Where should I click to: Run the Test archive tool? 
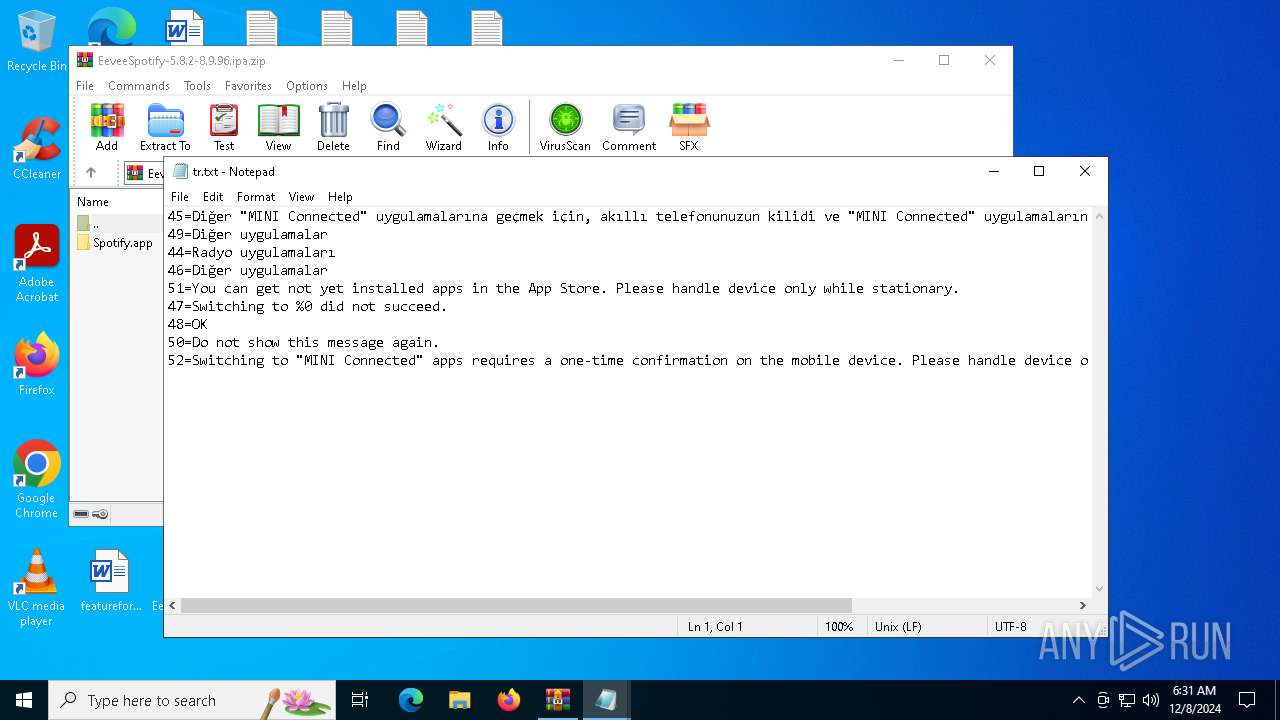point(224,127)
